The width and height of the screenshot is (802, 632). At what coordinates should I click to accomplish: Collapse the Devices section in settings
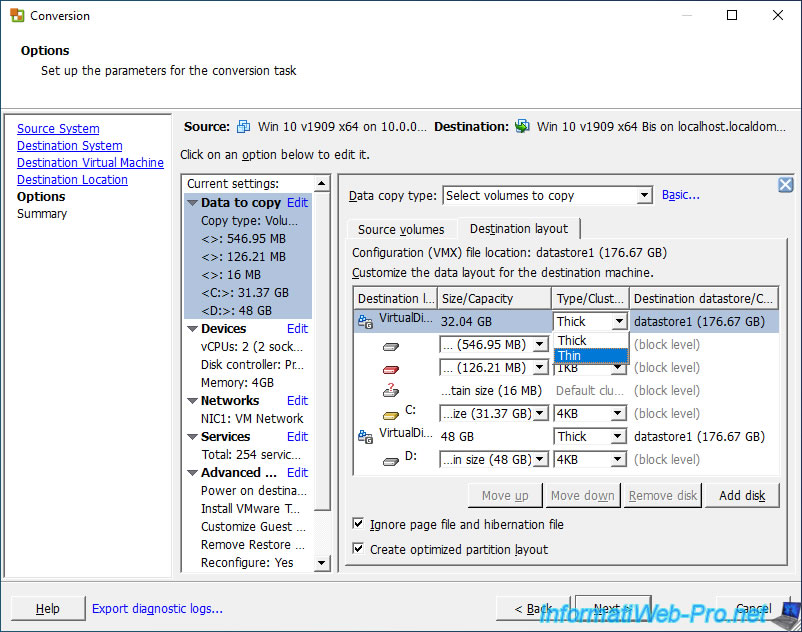pyautogui.click(x=192, y=329)
